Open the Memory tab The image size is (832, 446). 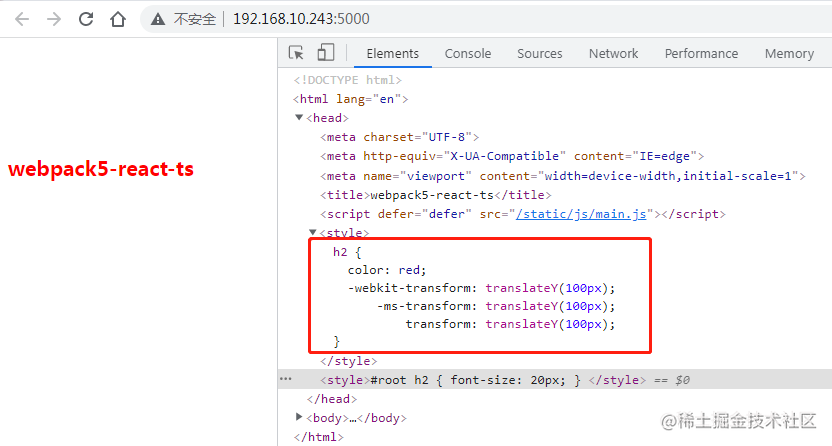[x=789, y=54]
